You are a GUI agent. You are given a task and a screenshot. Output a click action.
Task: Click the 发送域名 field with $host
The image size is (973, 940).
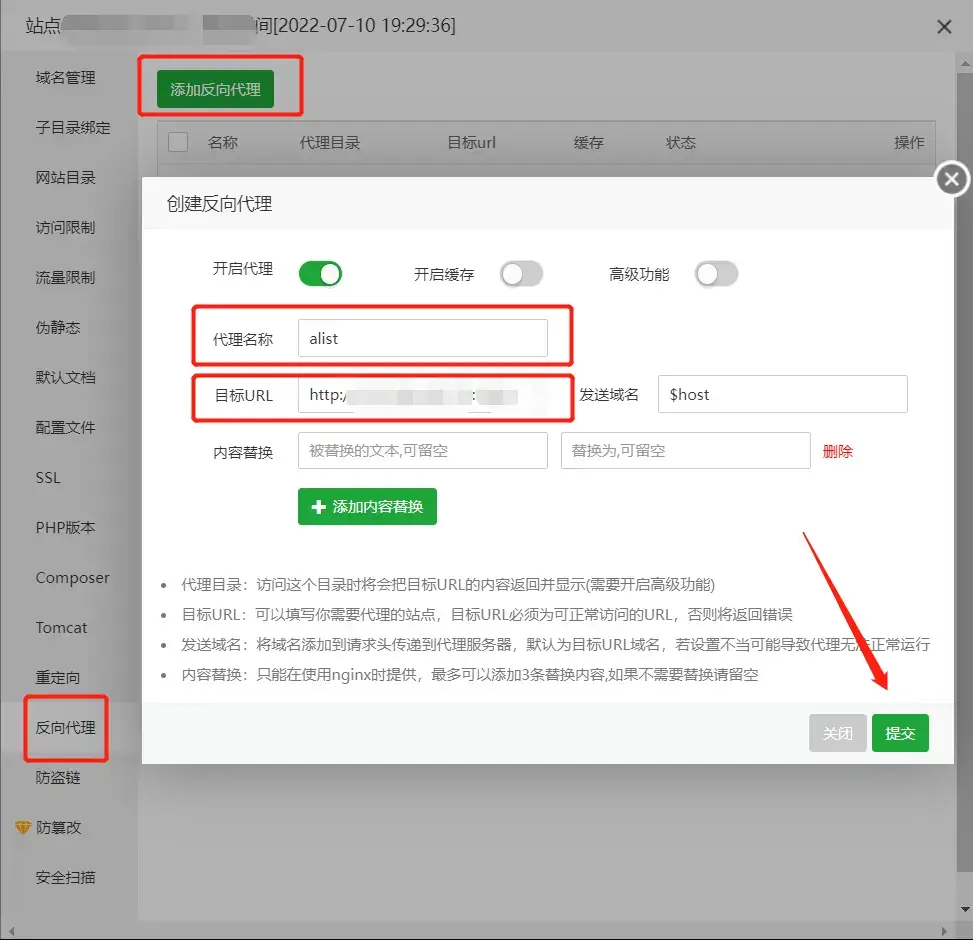pos(782,394)
